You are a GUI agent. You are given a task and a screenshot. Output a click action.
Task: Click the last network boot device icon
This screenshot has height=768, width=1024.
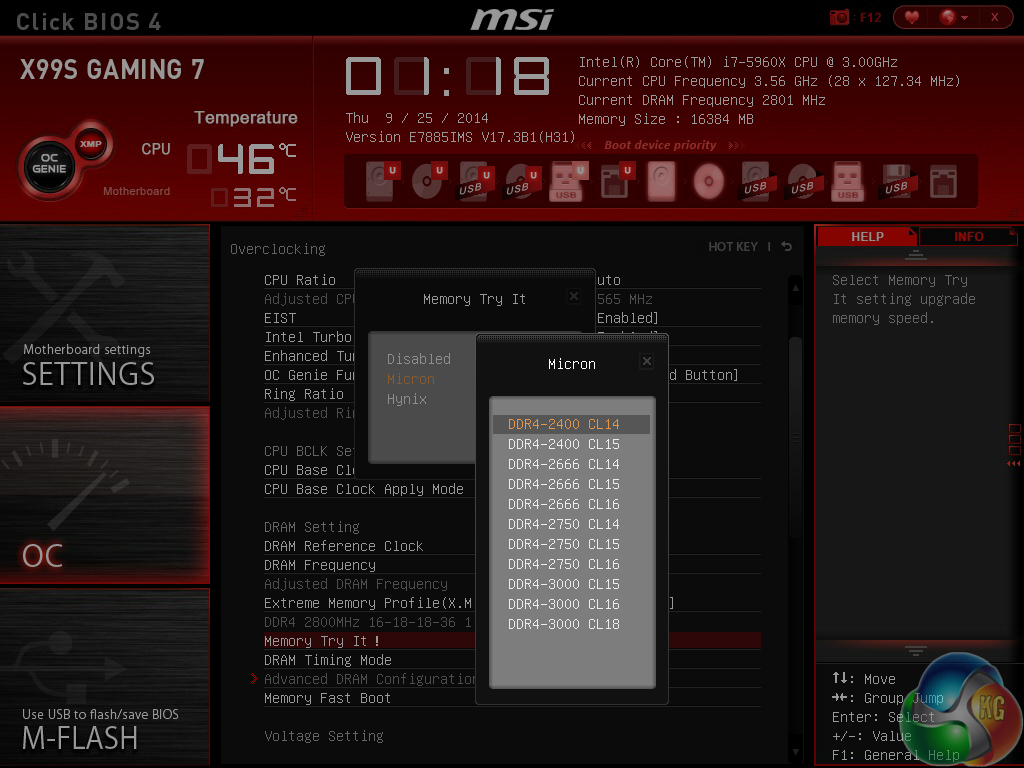click(943, 180)
